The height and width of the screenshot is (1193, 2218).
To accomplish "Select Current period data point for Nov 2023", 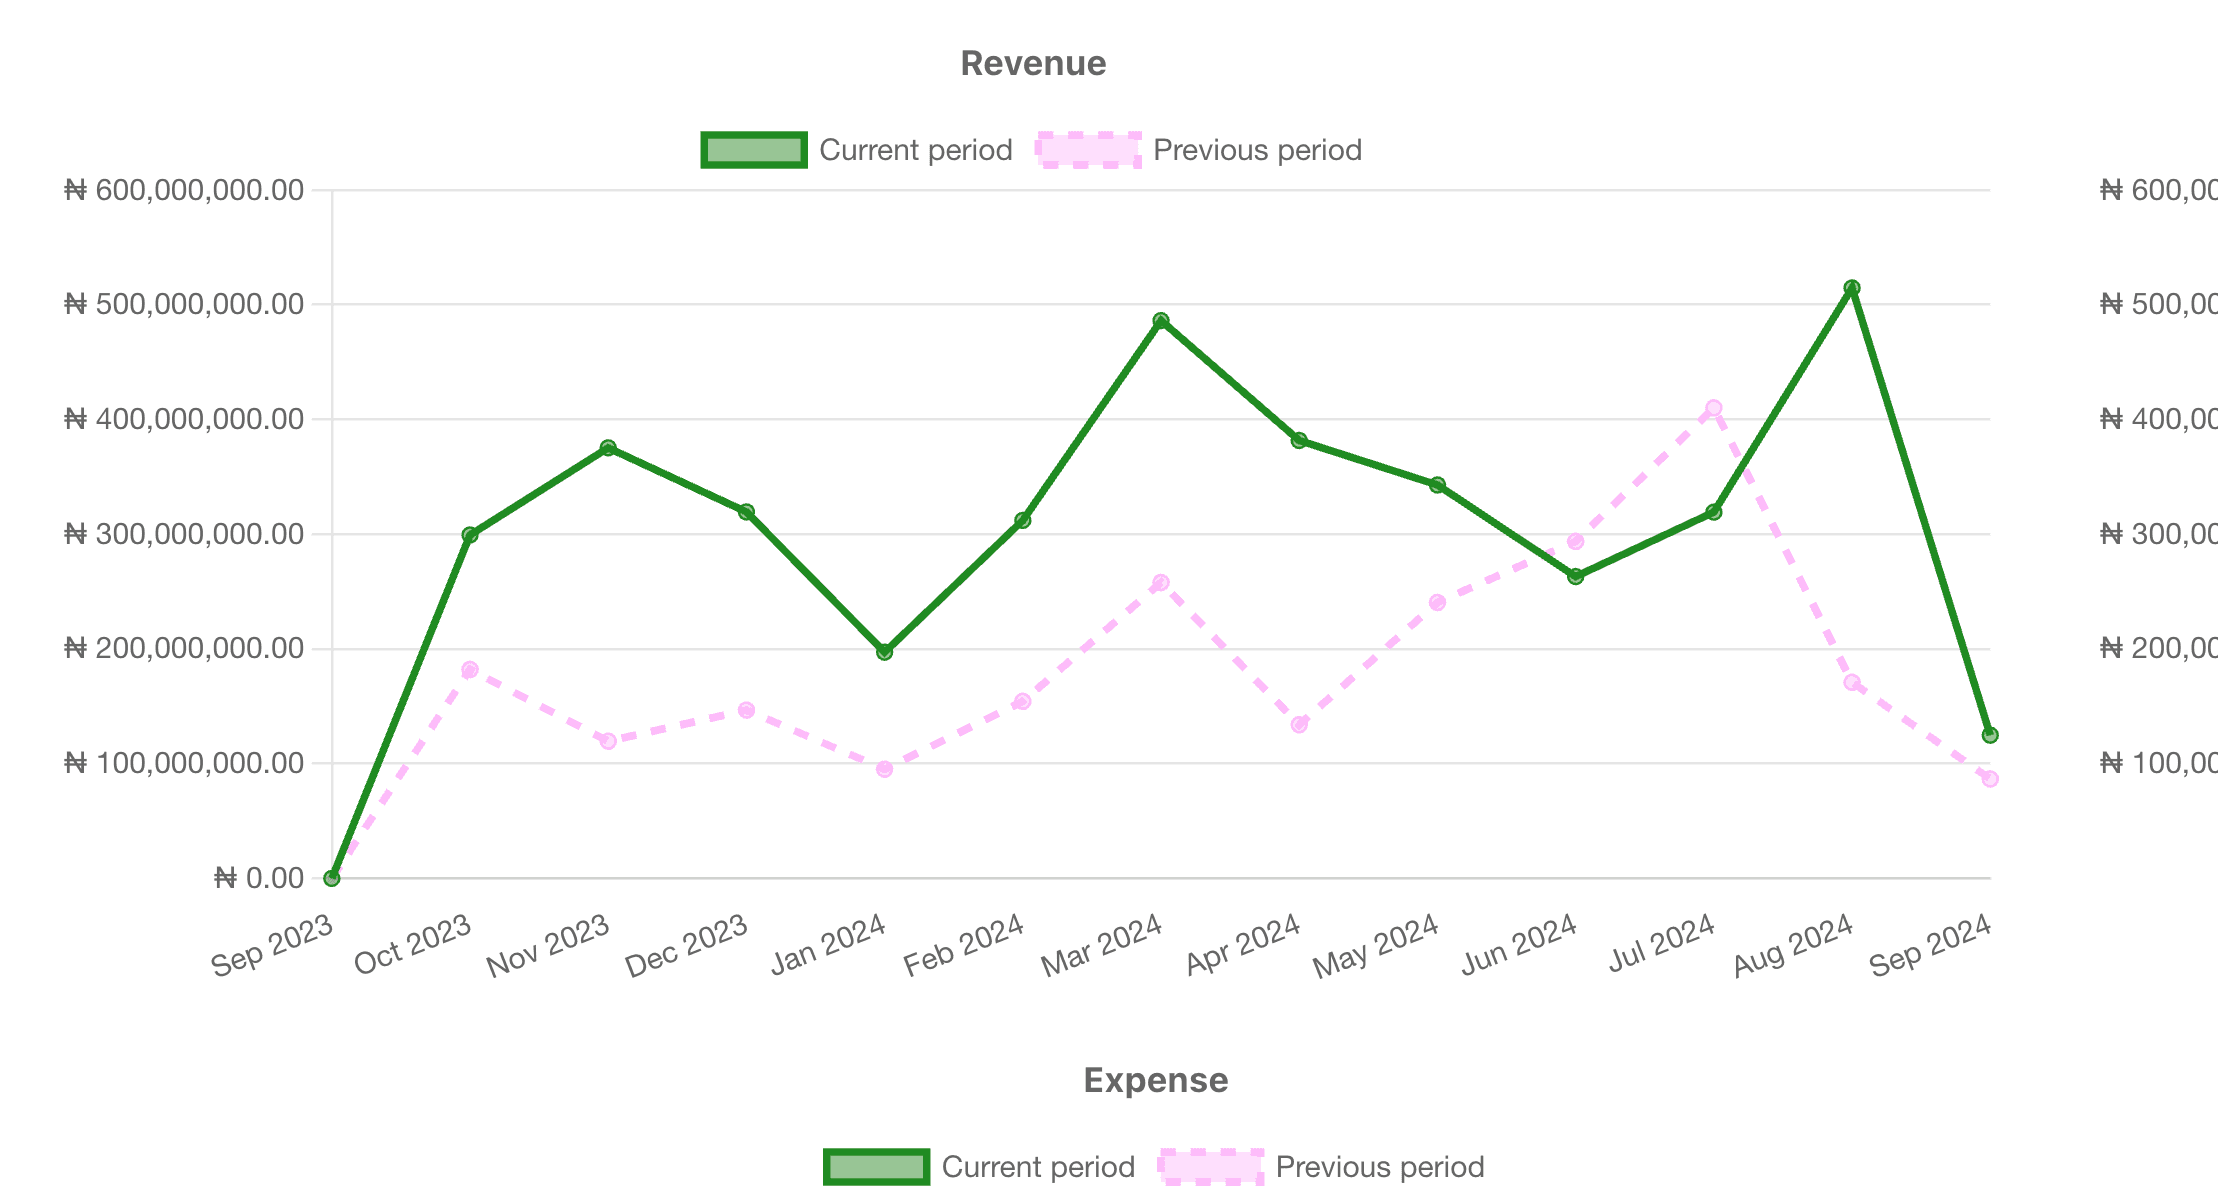I will [608, 448].
